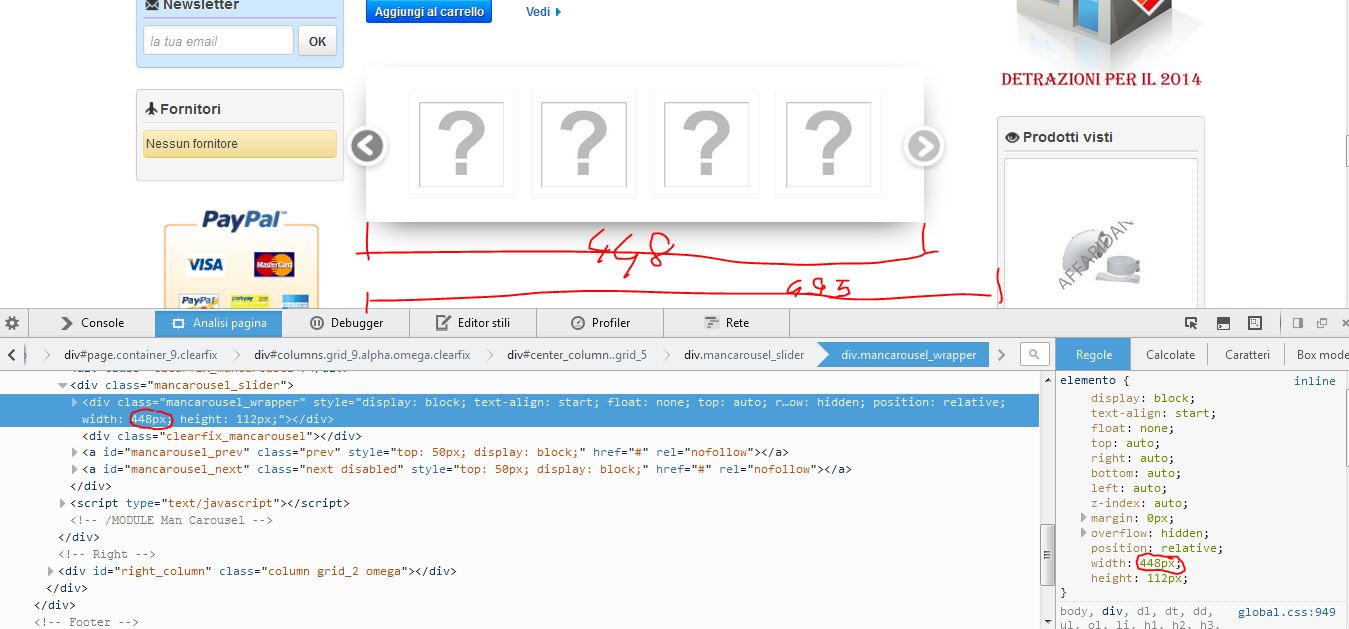Open fourth carousel placeholder image
This screenshot has height=629, width=1349.
click(x=828, y=145)
